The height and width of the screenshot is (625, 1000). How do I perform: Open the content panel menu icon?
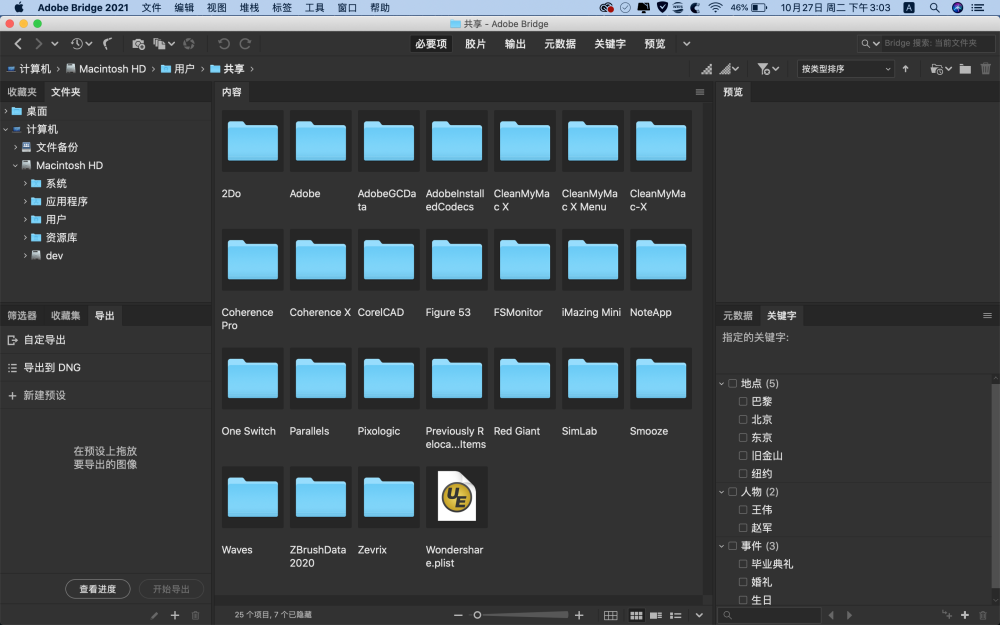pos(700,92)
